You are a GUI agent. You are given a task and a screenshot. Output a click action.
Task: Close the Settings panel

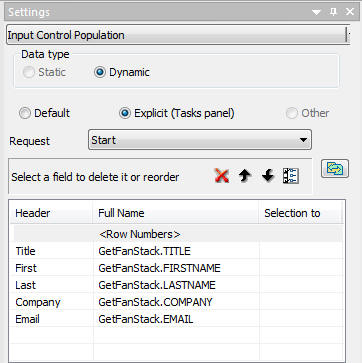(x=350, y=12)
